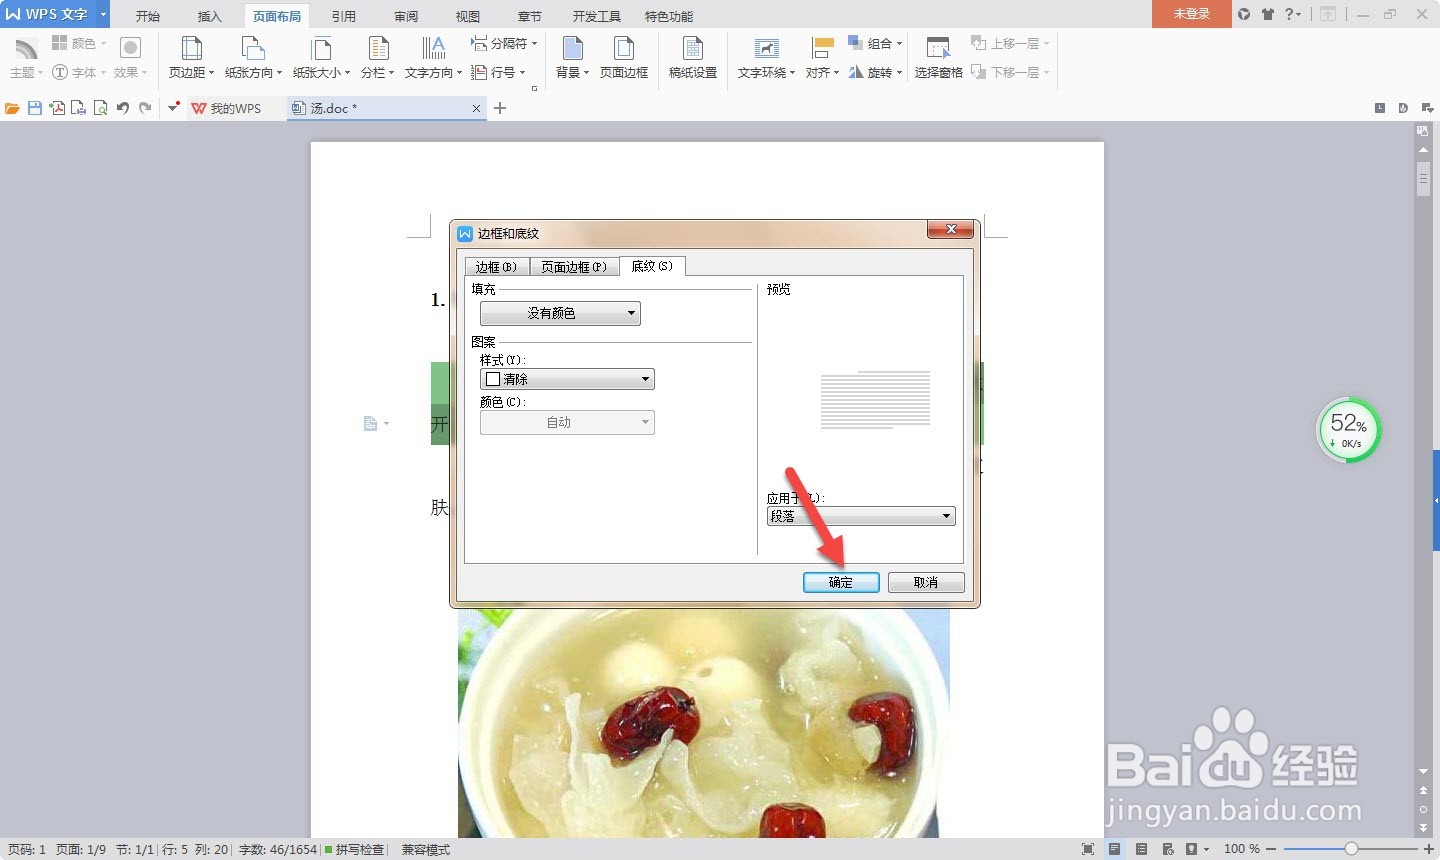The height and width of the screenshot is (860, 1440).
Task: Click the zoom slider handle in status bar
Action: pos(1351,849)
